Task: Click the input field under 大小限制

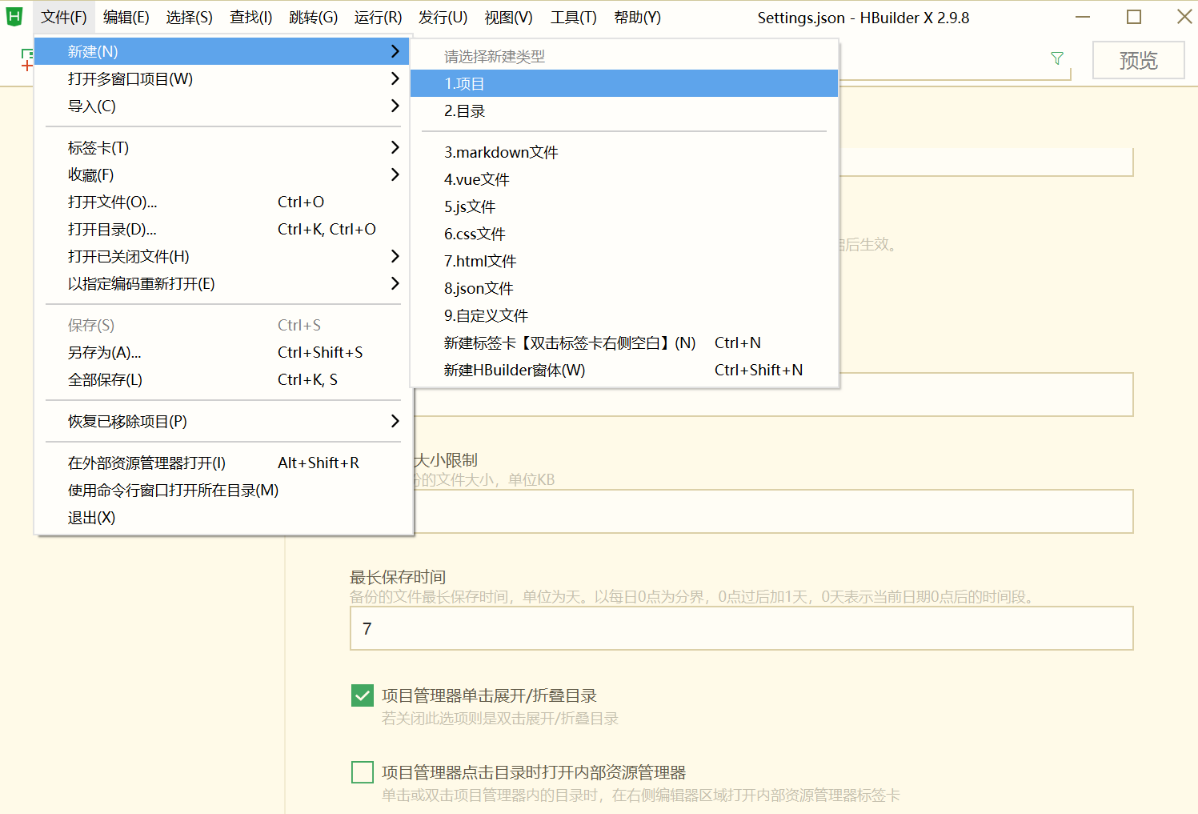Action: tap(773, 511)
